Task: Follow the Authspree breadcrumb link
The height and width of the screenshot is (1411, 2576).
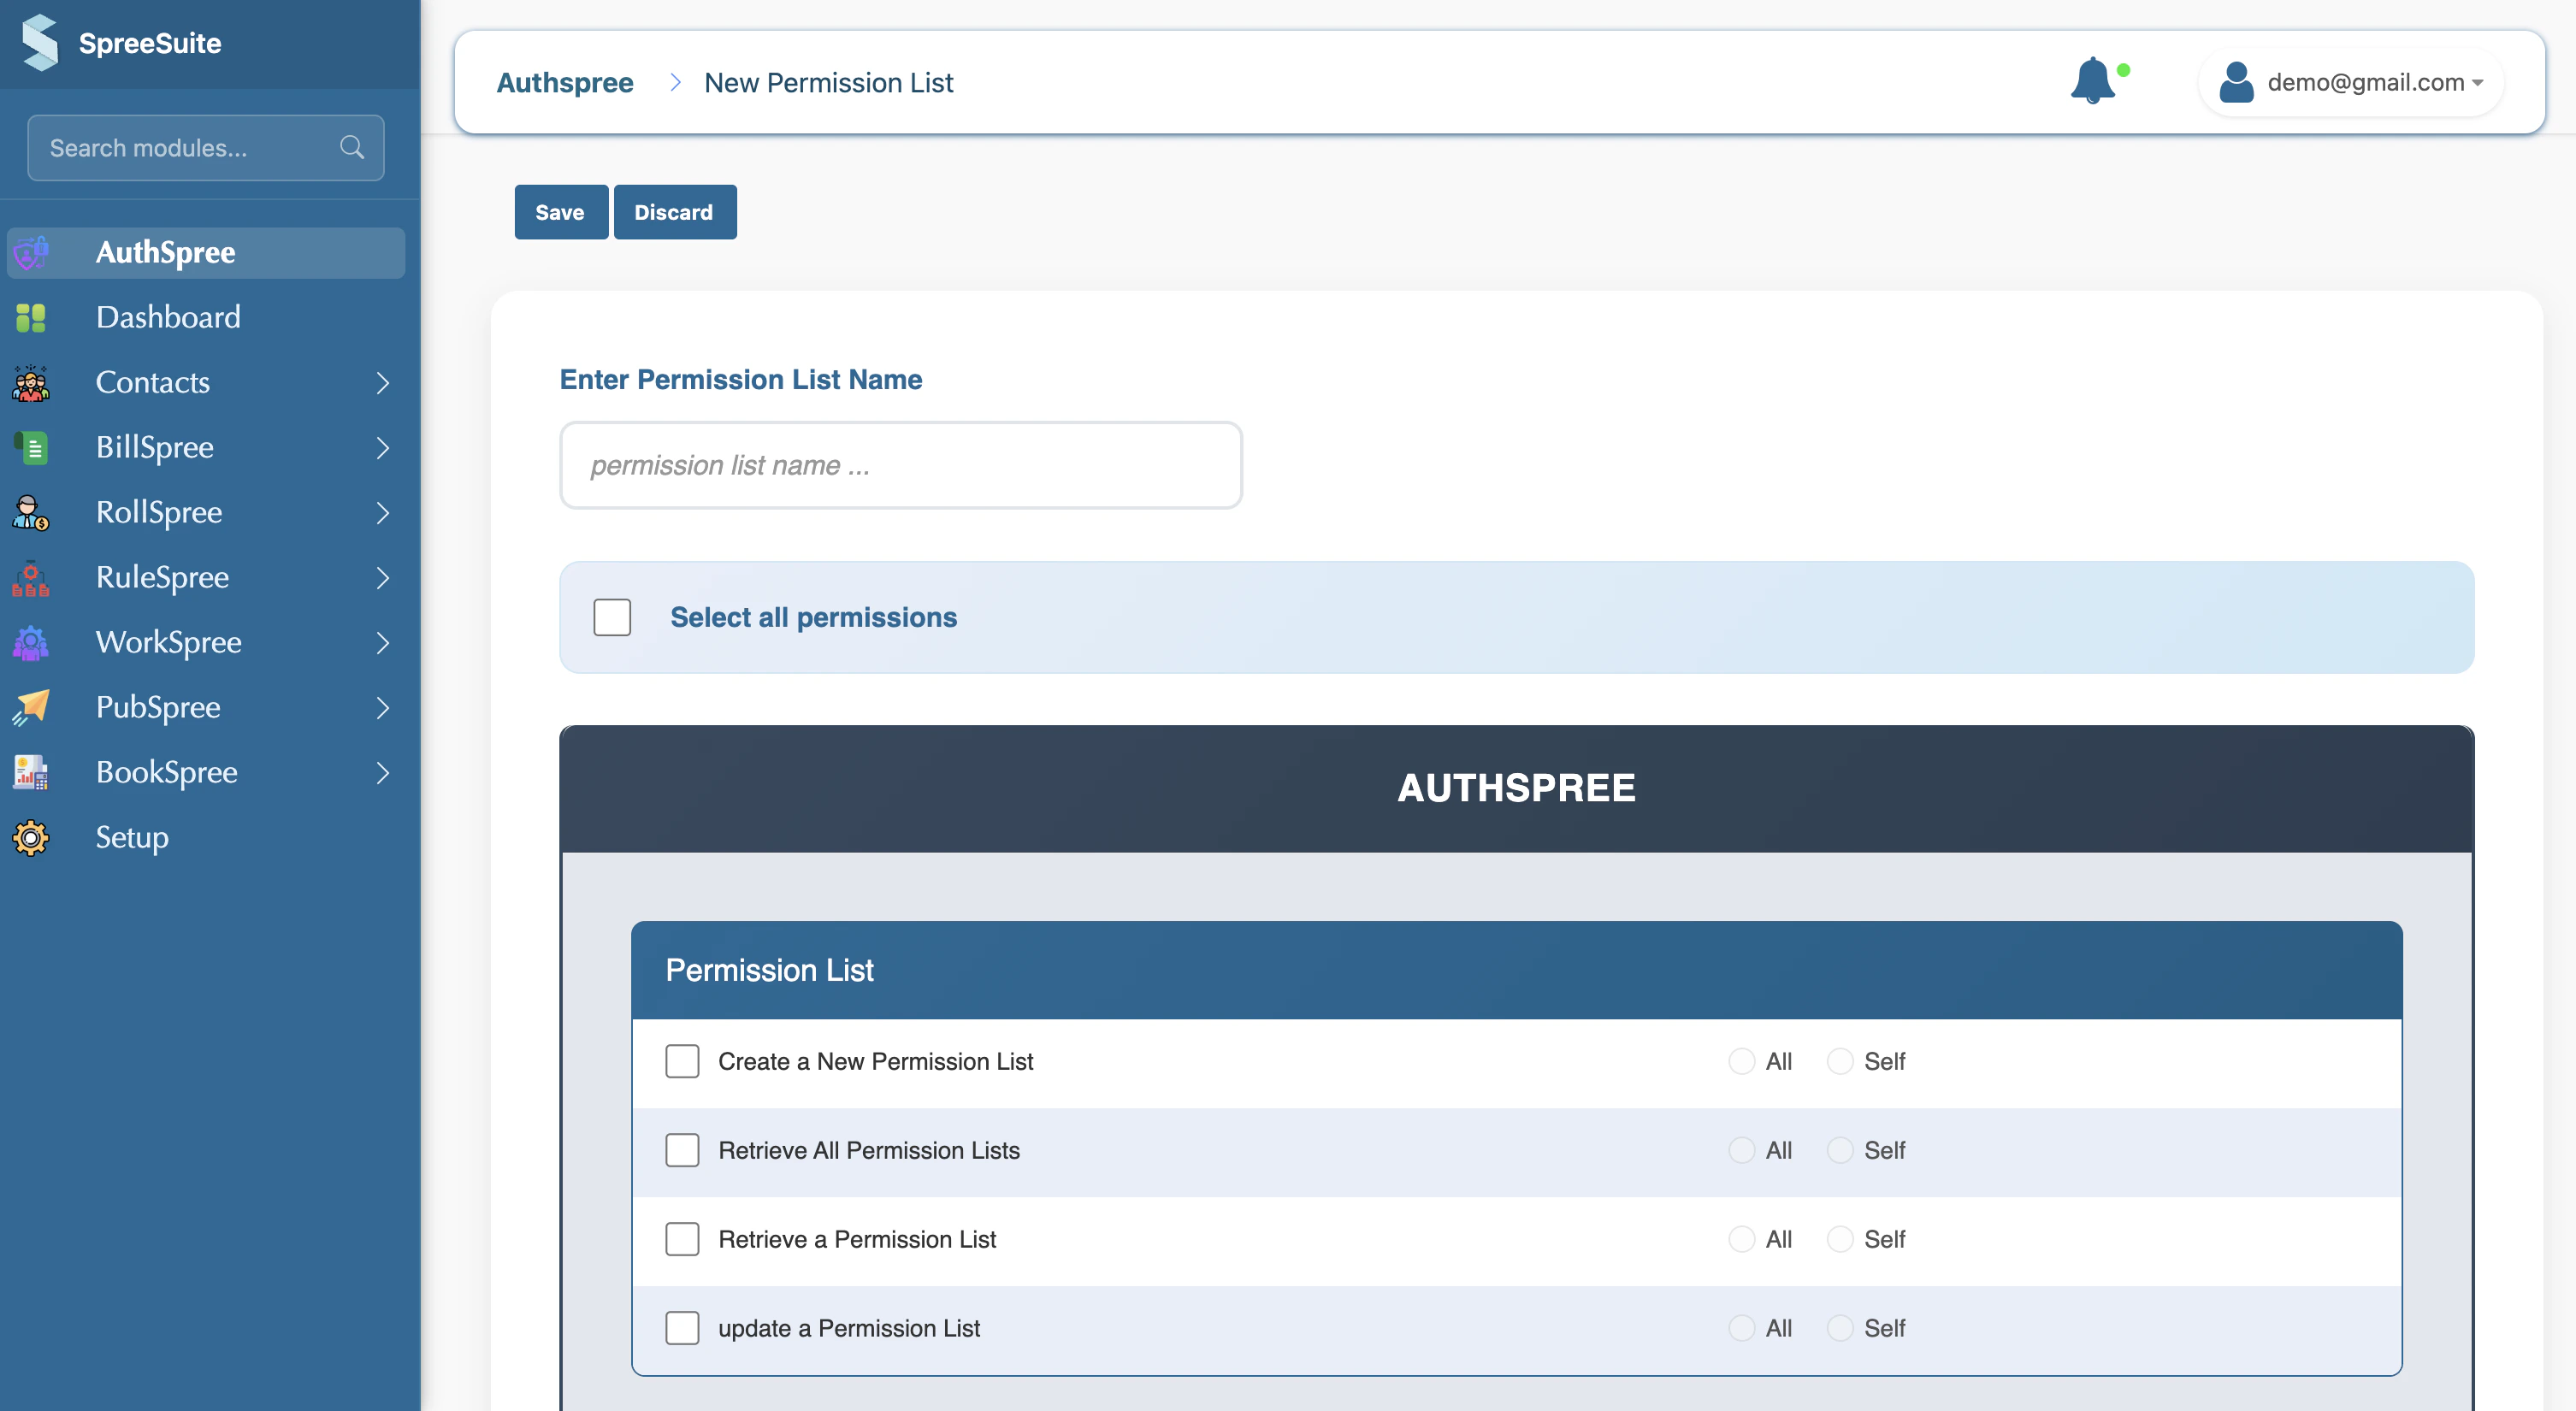Action: (x=565, y=82)
